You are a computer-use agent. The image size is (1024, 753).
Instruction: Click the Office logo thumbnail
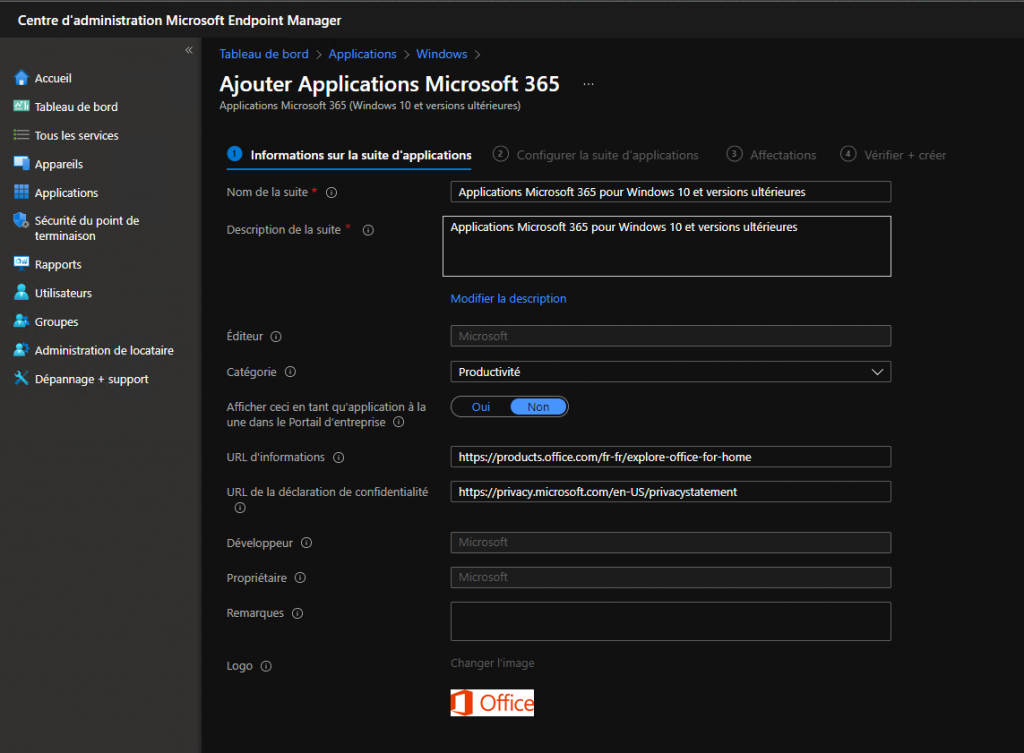492,703
